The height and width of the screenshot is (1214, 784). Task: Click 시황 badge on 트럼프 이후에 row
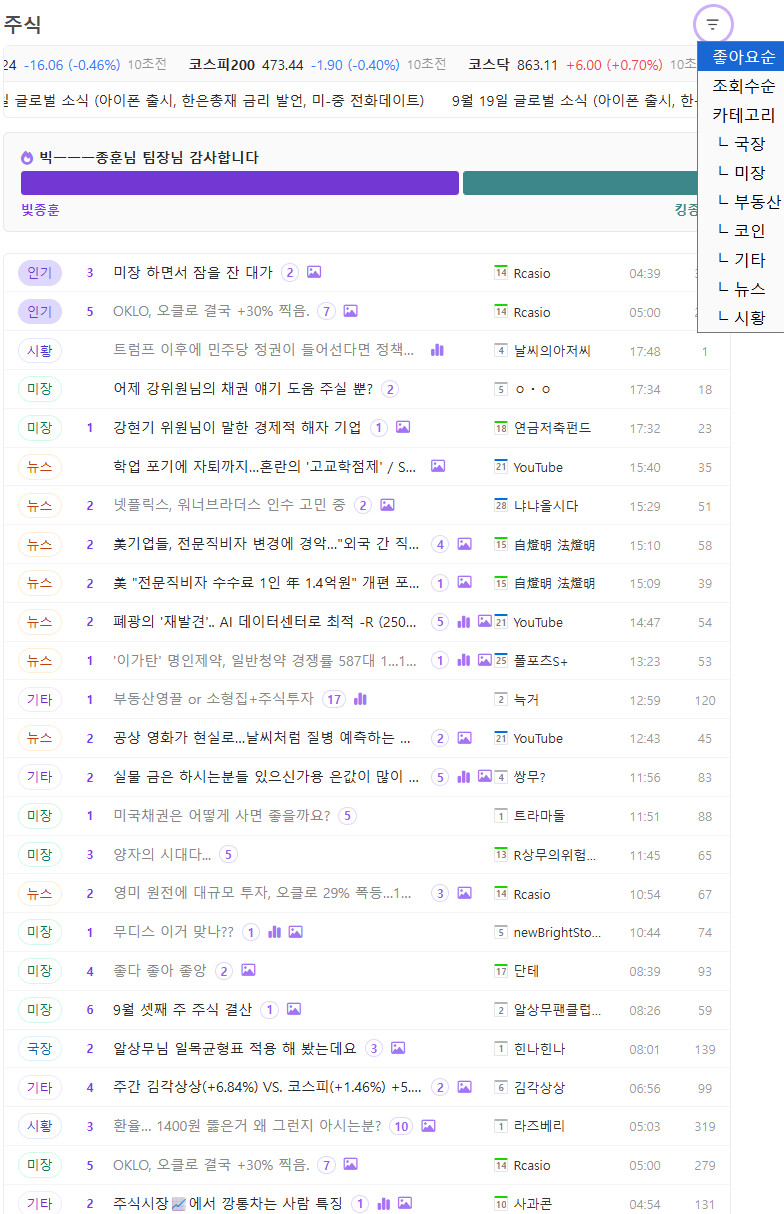tap(40, 350)
